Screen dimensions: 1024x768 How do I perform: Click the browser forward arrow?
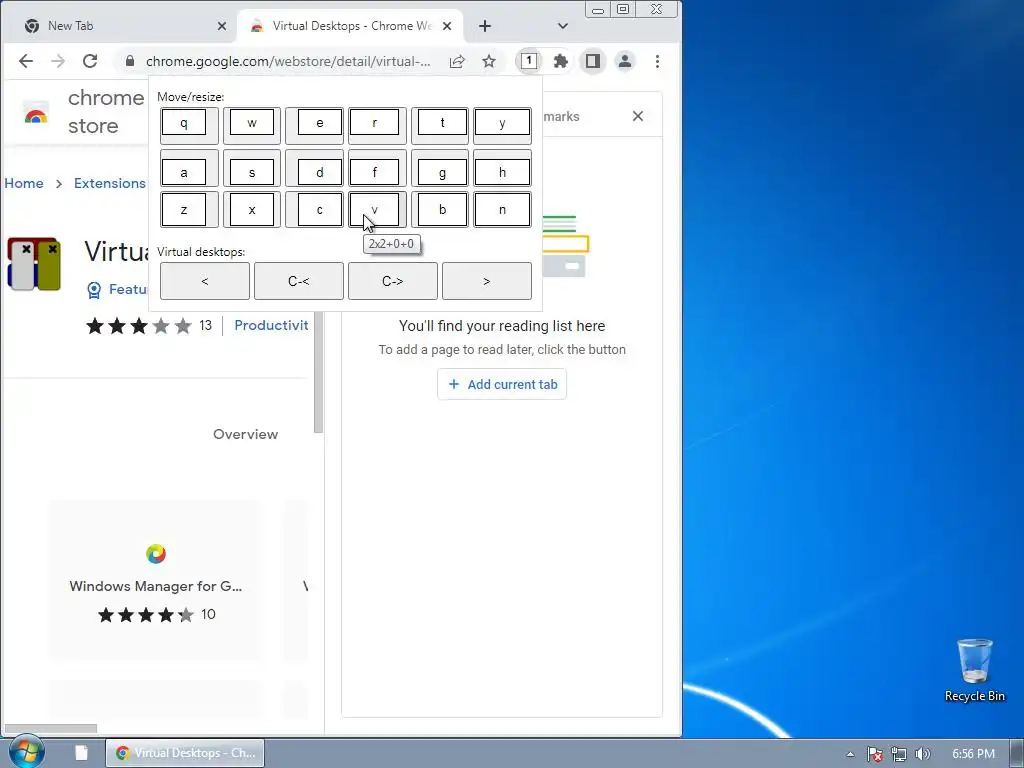pos(57,61)
